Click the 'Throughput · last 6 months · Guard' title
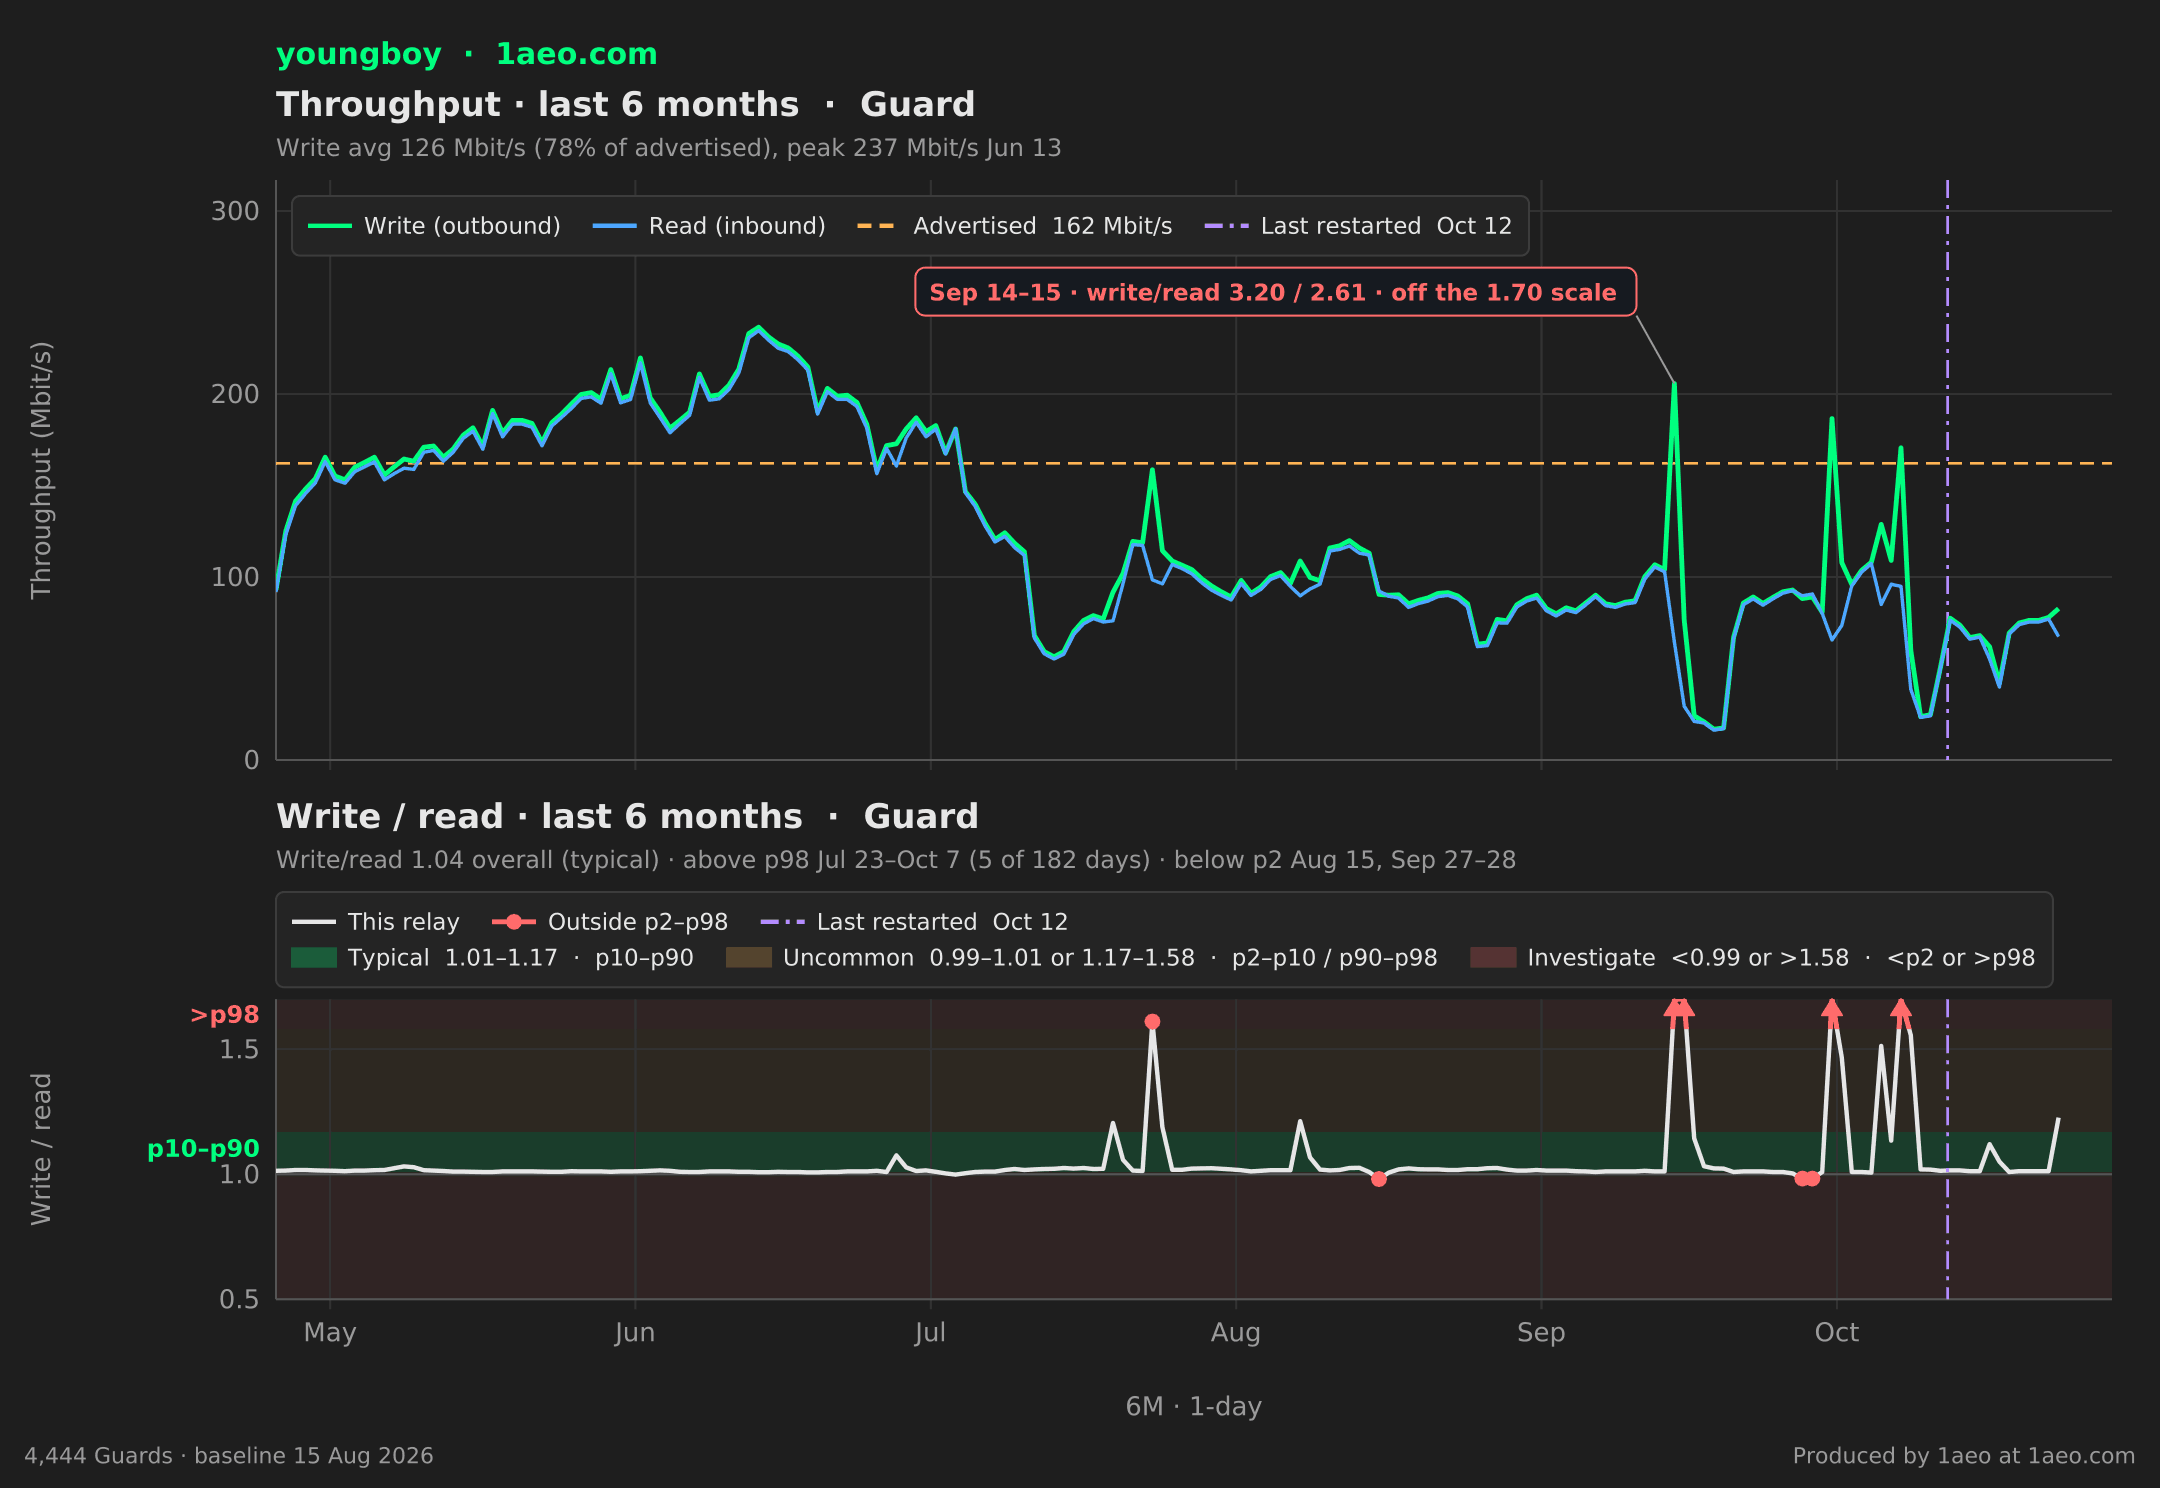Screen dimensions: 2160x1488 (x=626, y=104)
